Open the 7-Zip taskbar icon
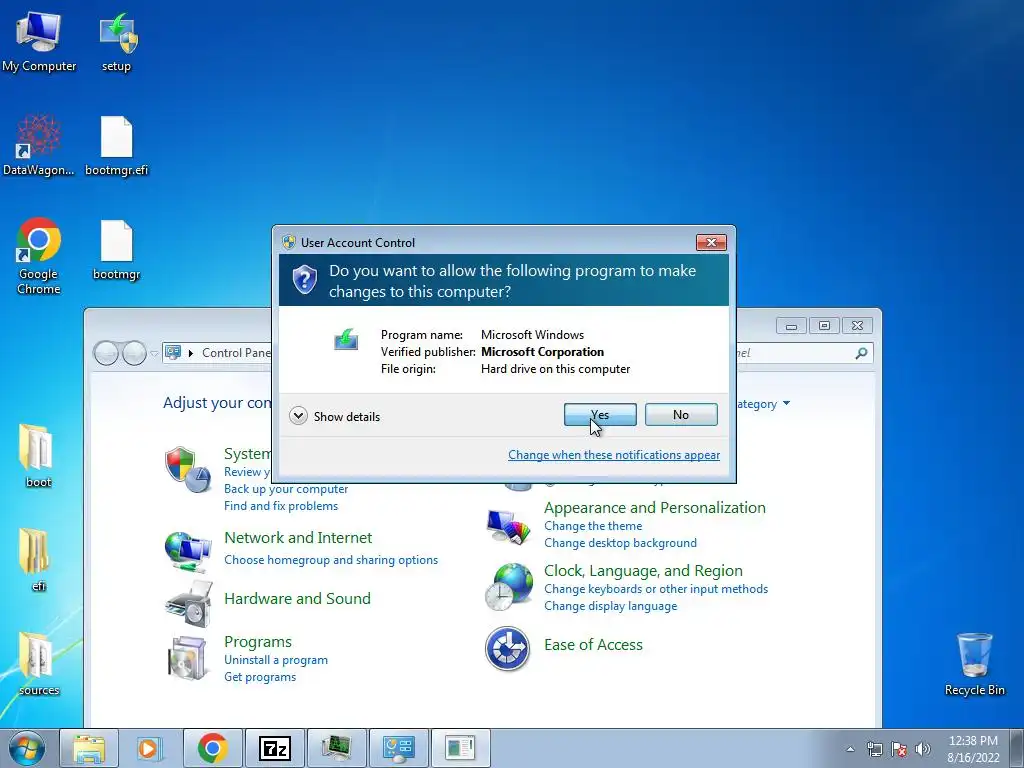This screenshot has height=768, width=1024. 274,748
